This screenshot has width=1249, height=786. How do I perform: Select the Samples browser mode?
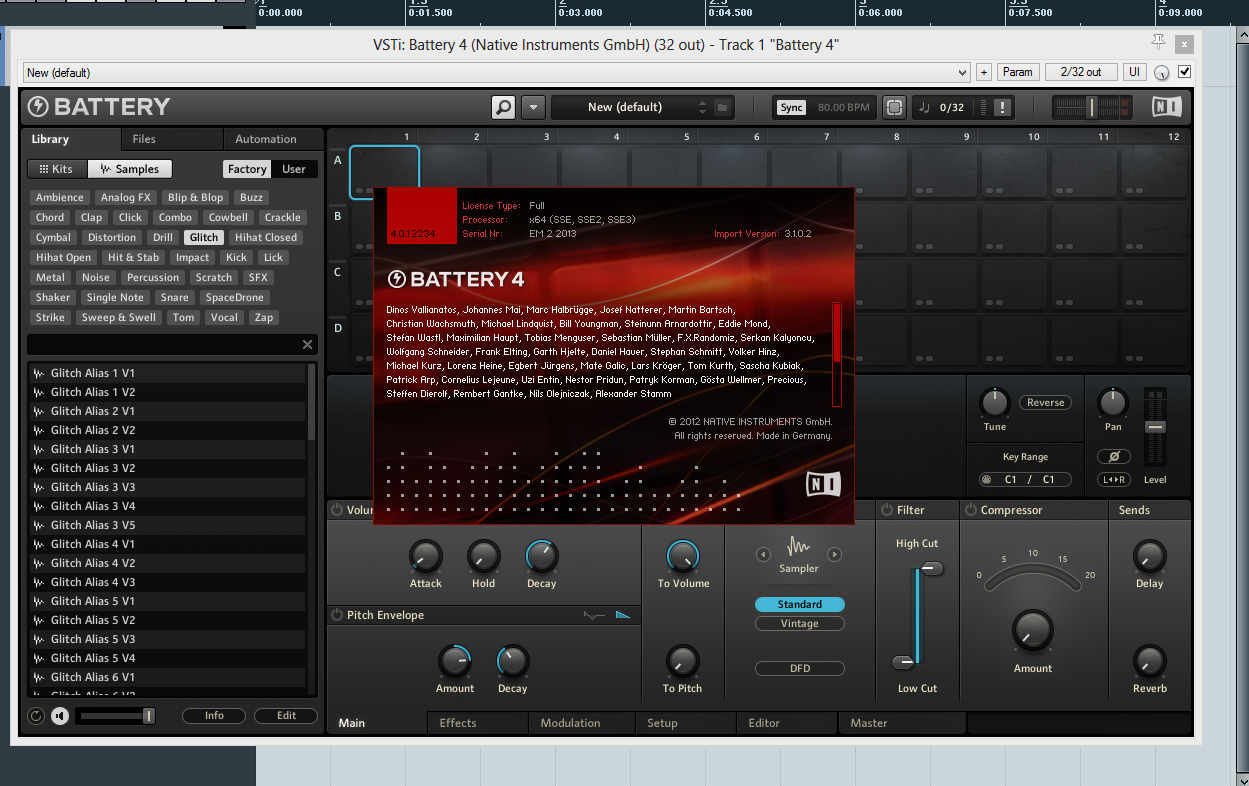click(130, 169)
